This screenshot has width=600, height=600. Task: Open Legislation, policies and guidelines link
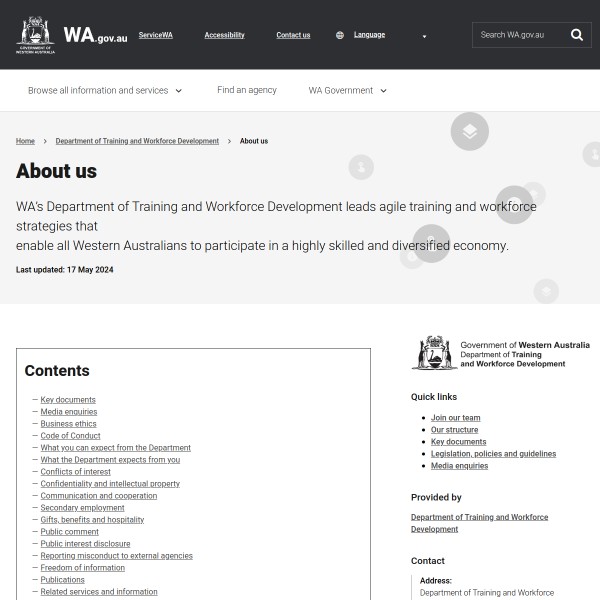pyautogui.click(x=493, y=454)
